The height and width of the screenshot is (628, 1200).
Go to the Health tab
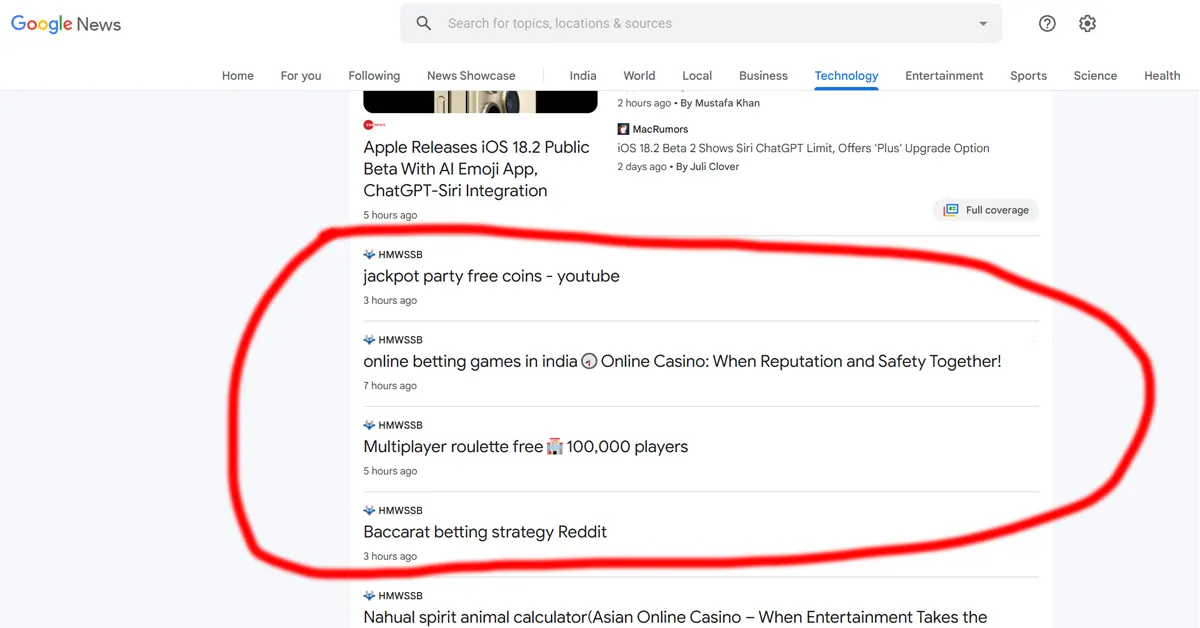[x=1162, y=76]
